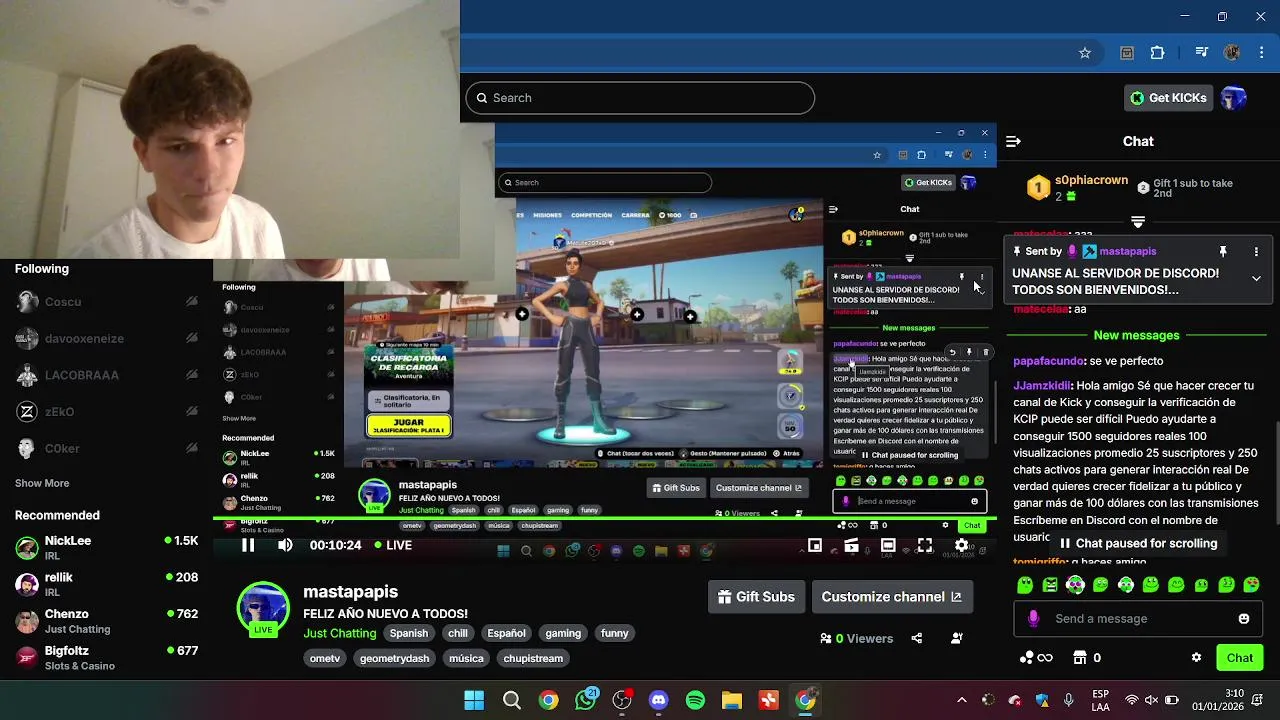Open browser media control icon

pyautogui.click(x=1202, y=53)
